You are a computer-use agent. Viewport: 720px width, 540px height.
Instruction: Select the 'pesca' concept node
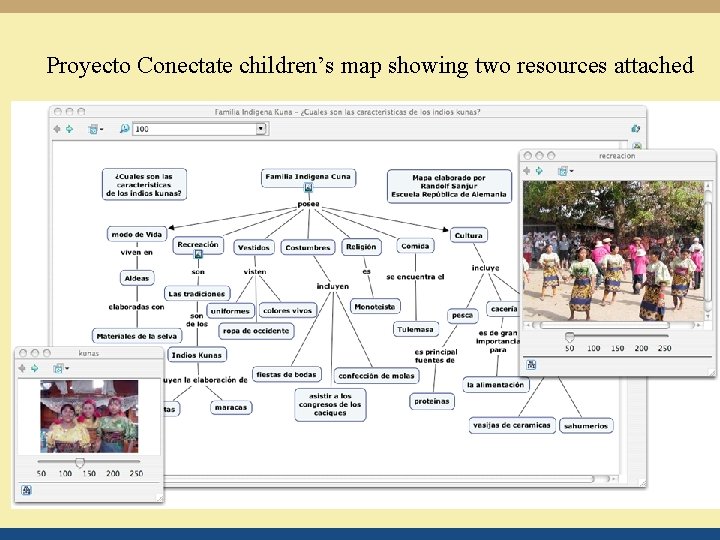click(462, 315)
